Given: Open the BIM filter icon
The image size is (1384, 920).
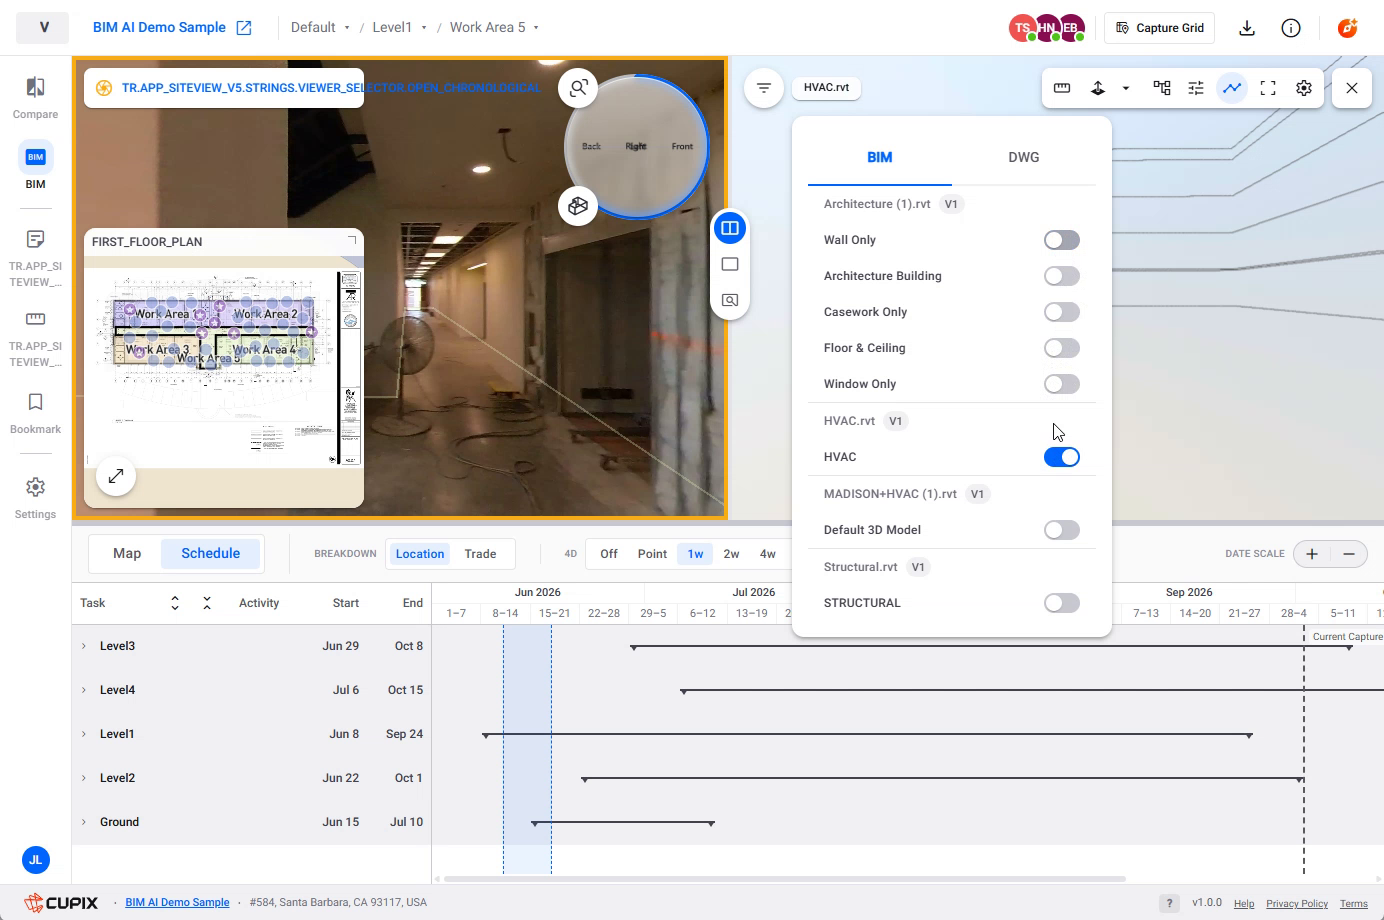Looking at the screenshot, I should point(764,88).
